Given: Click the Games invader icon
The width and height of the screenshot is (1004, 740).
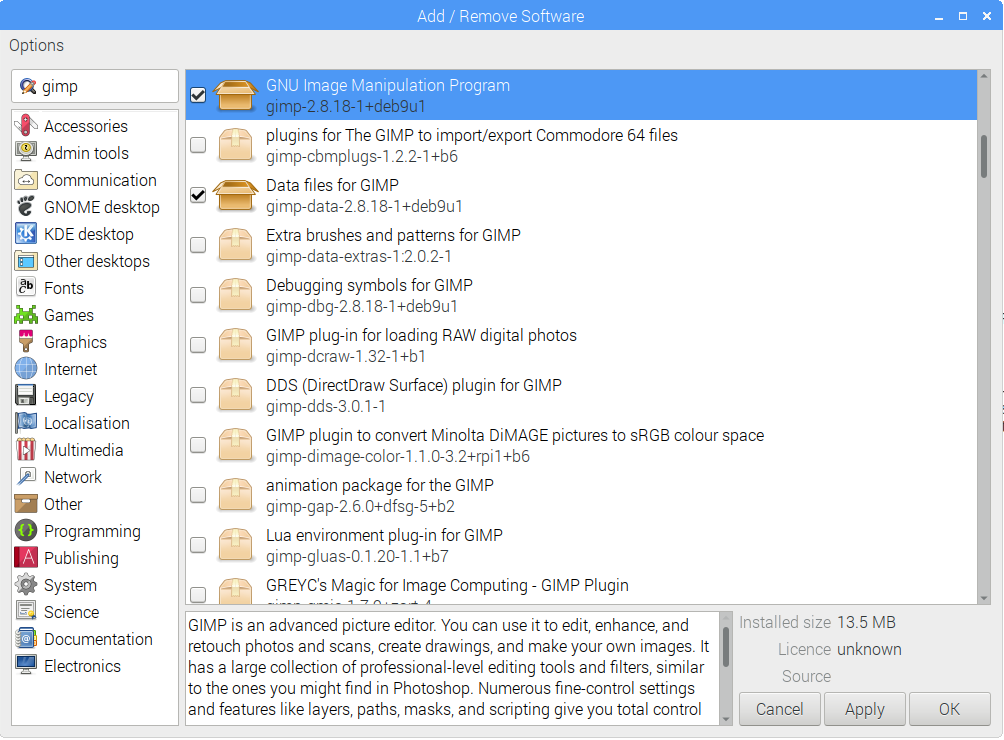Looking at the screenshot, I should pos(26,315).
